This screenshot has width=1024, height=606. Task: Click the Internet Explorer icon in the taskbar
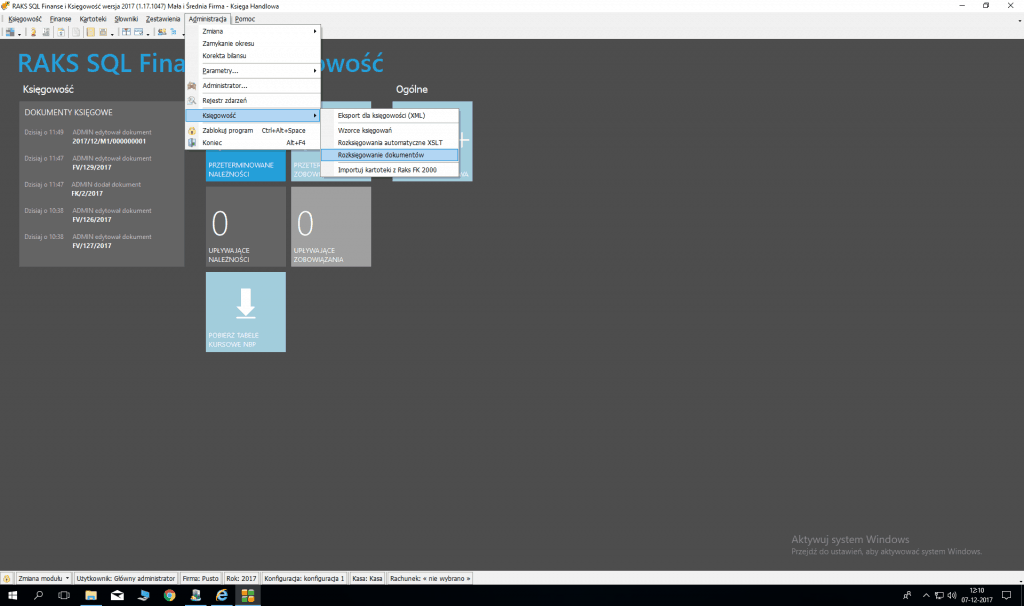(221, 596)
